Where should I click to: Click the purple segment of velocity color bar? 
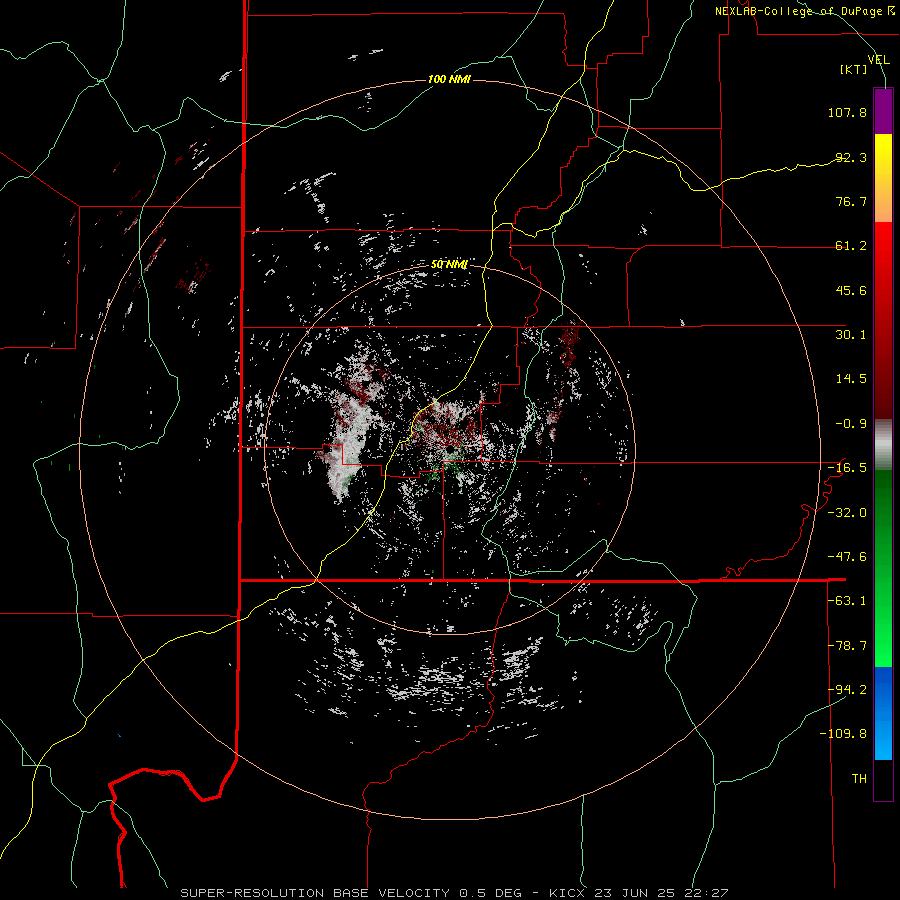coord(883,111)
